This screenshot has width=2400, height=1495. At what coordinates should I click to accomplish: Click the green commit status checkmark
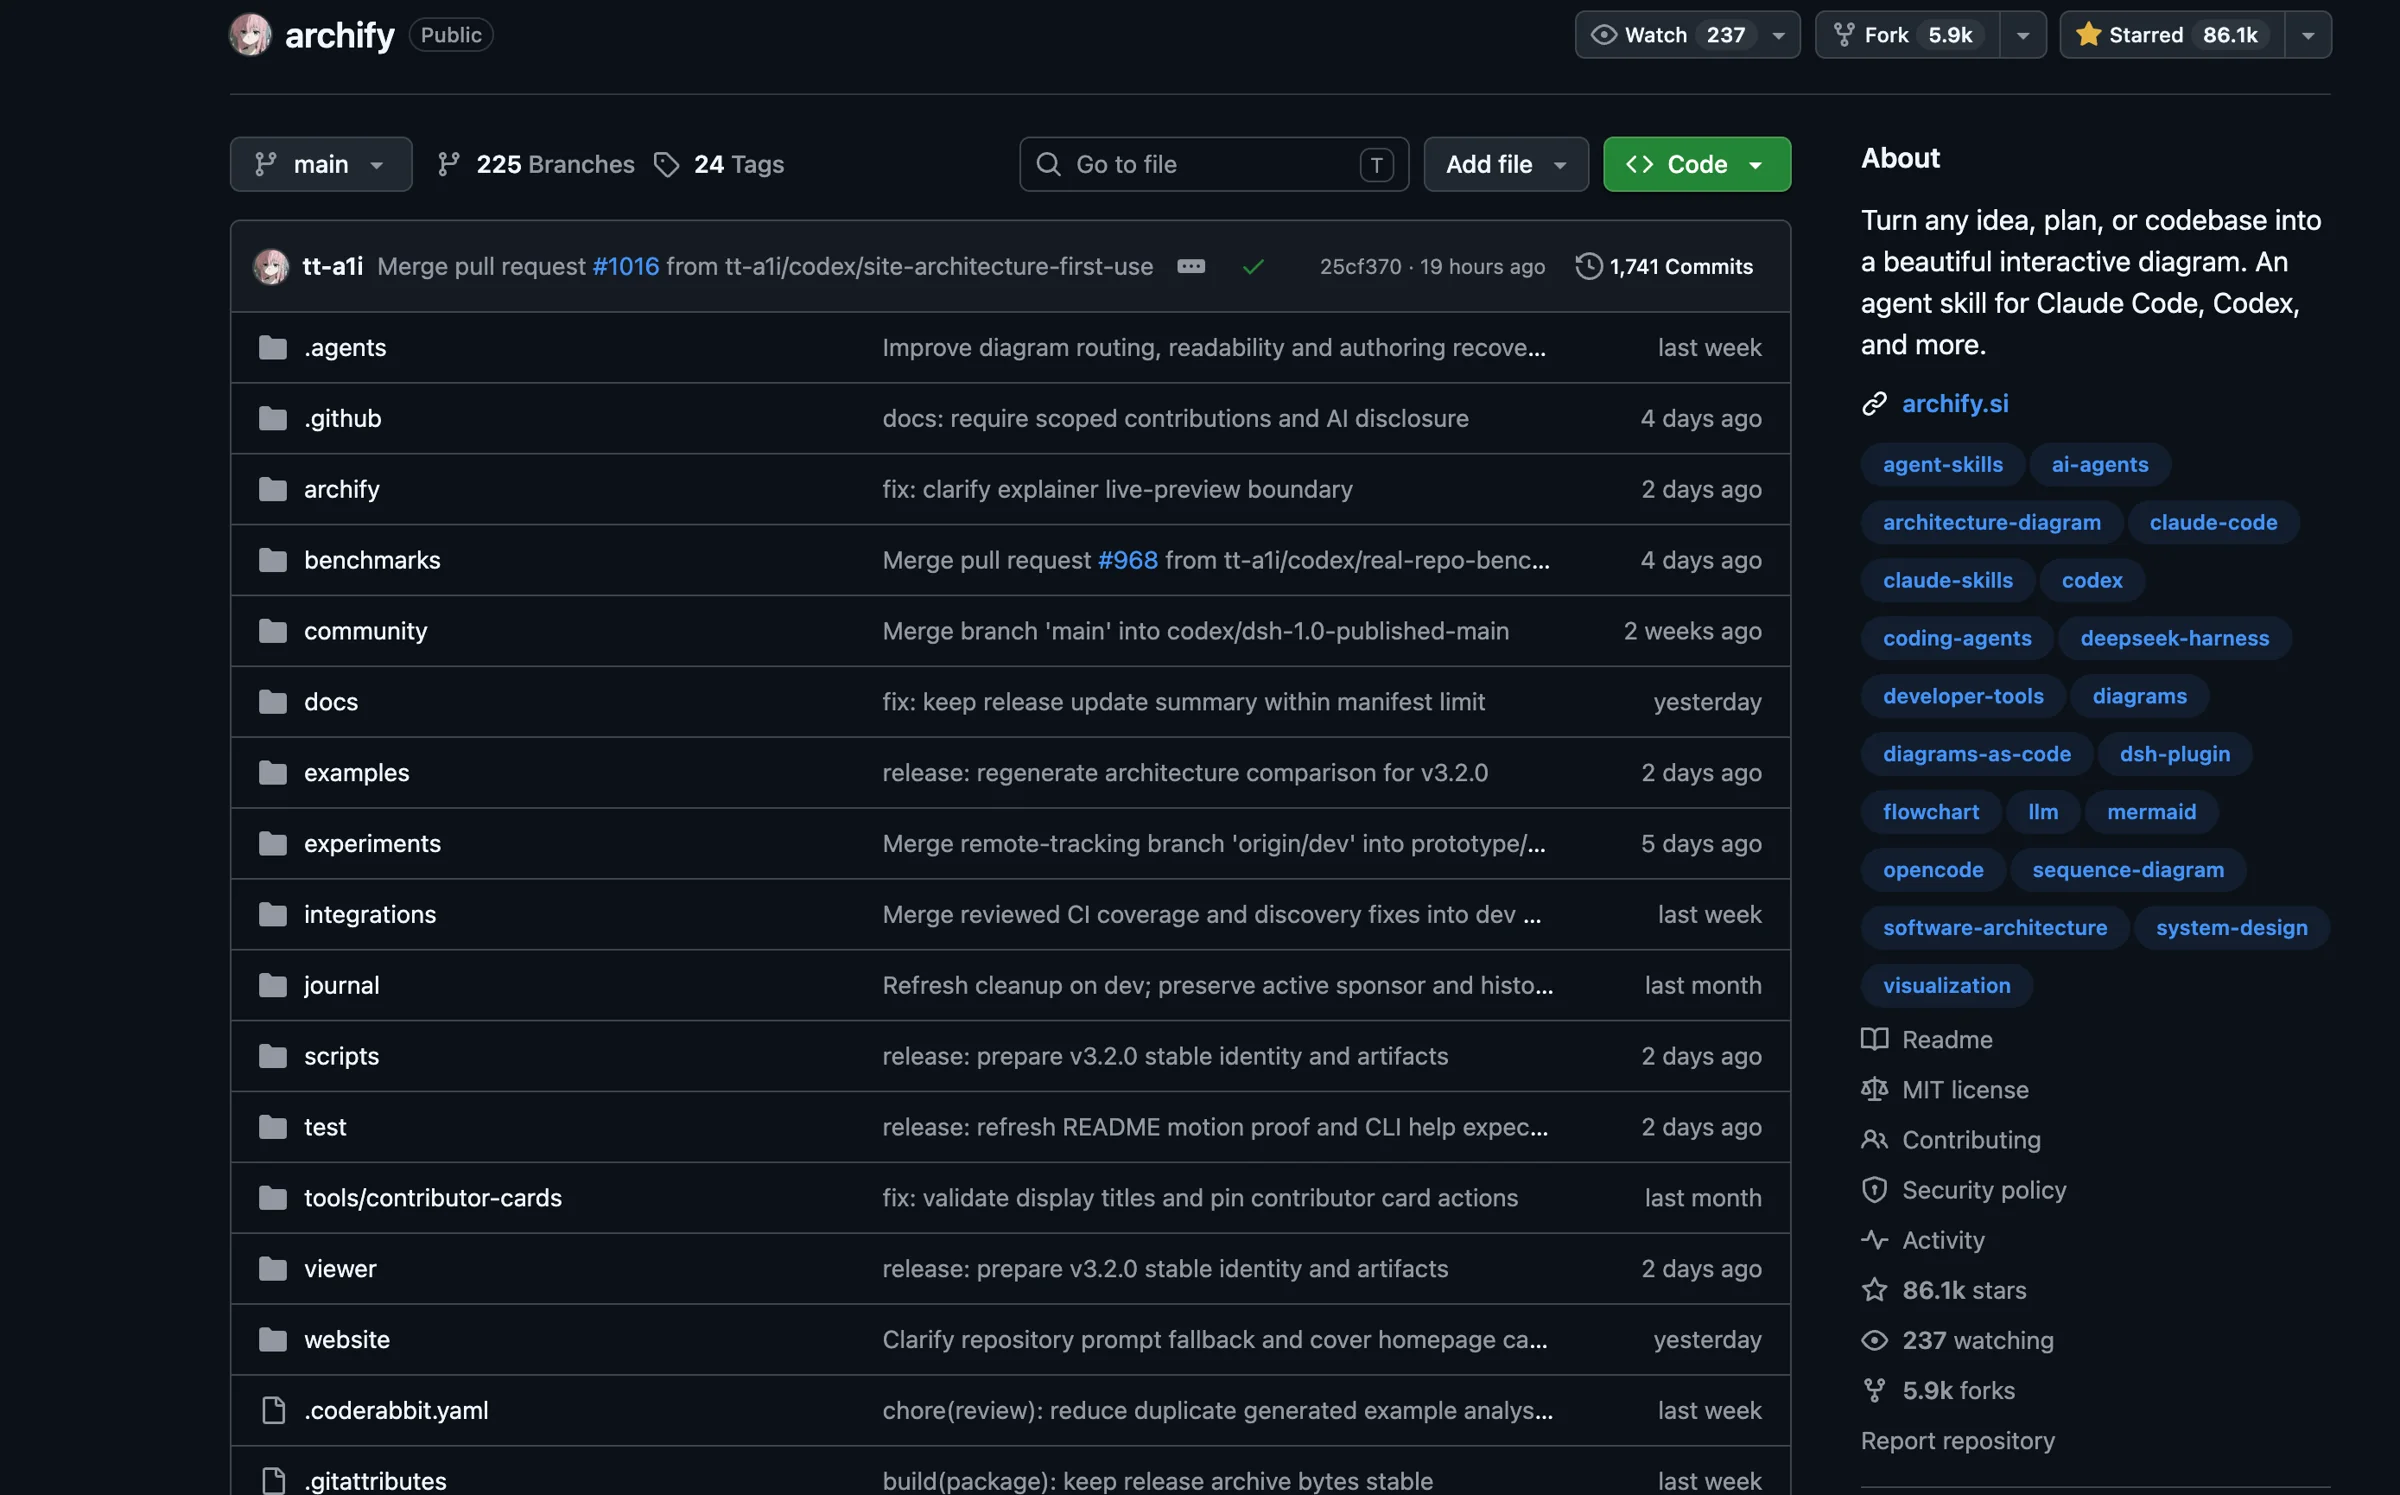(x=1253, y=267)
